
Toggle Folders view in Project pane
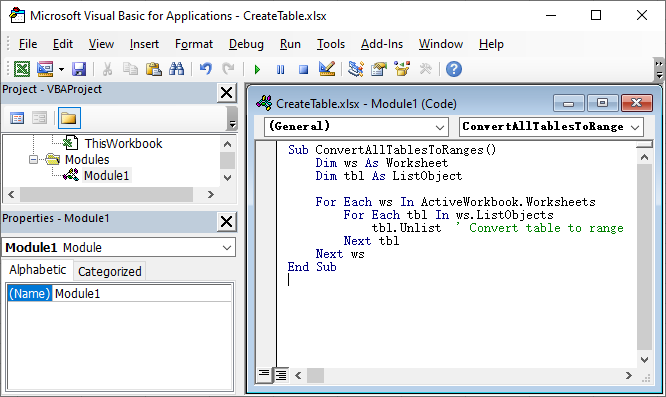(69, 118)
